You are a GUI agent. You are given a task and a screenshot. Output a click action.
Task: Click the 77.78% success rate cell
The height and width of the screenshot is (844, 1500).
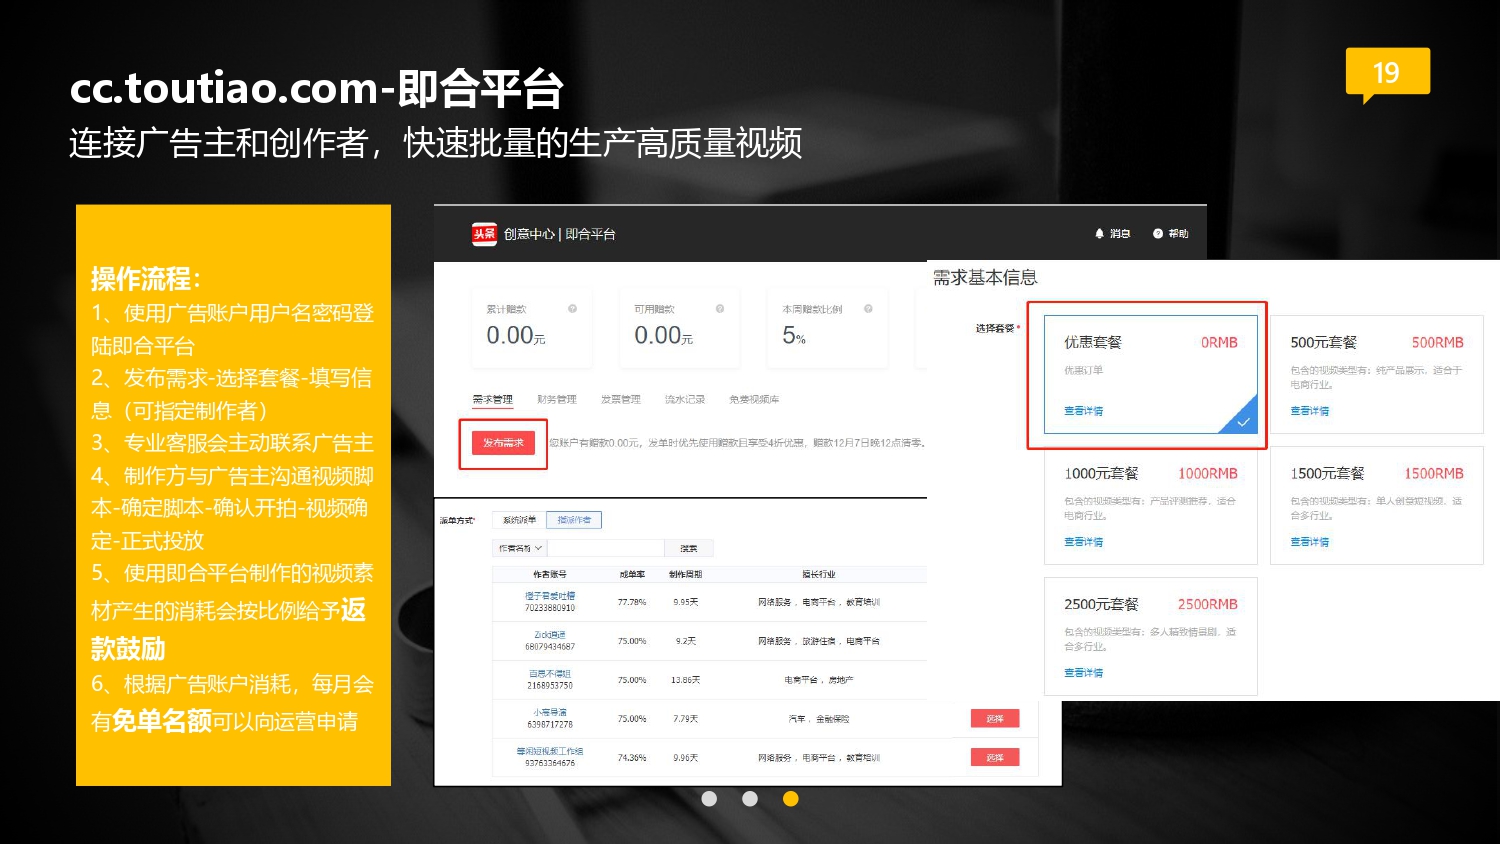[632, 602]
